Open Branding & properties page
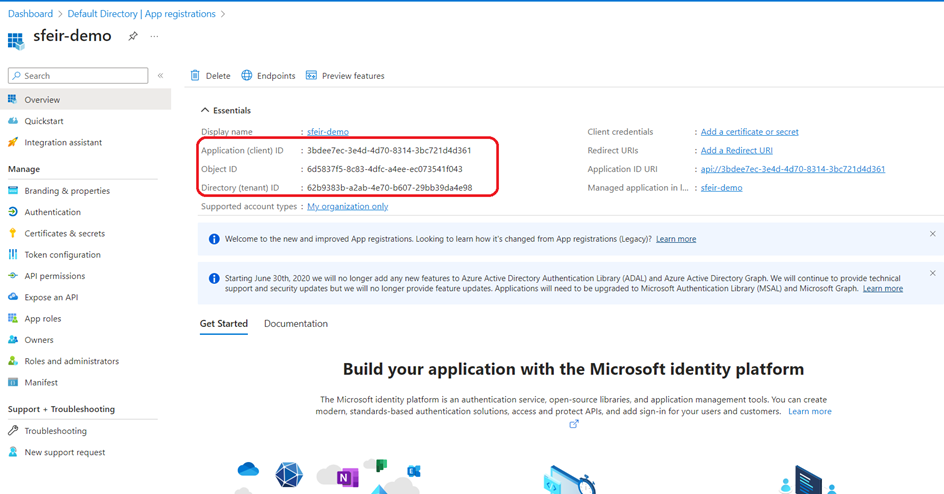Screen dimensions: 944x494 tap(67, 191)
